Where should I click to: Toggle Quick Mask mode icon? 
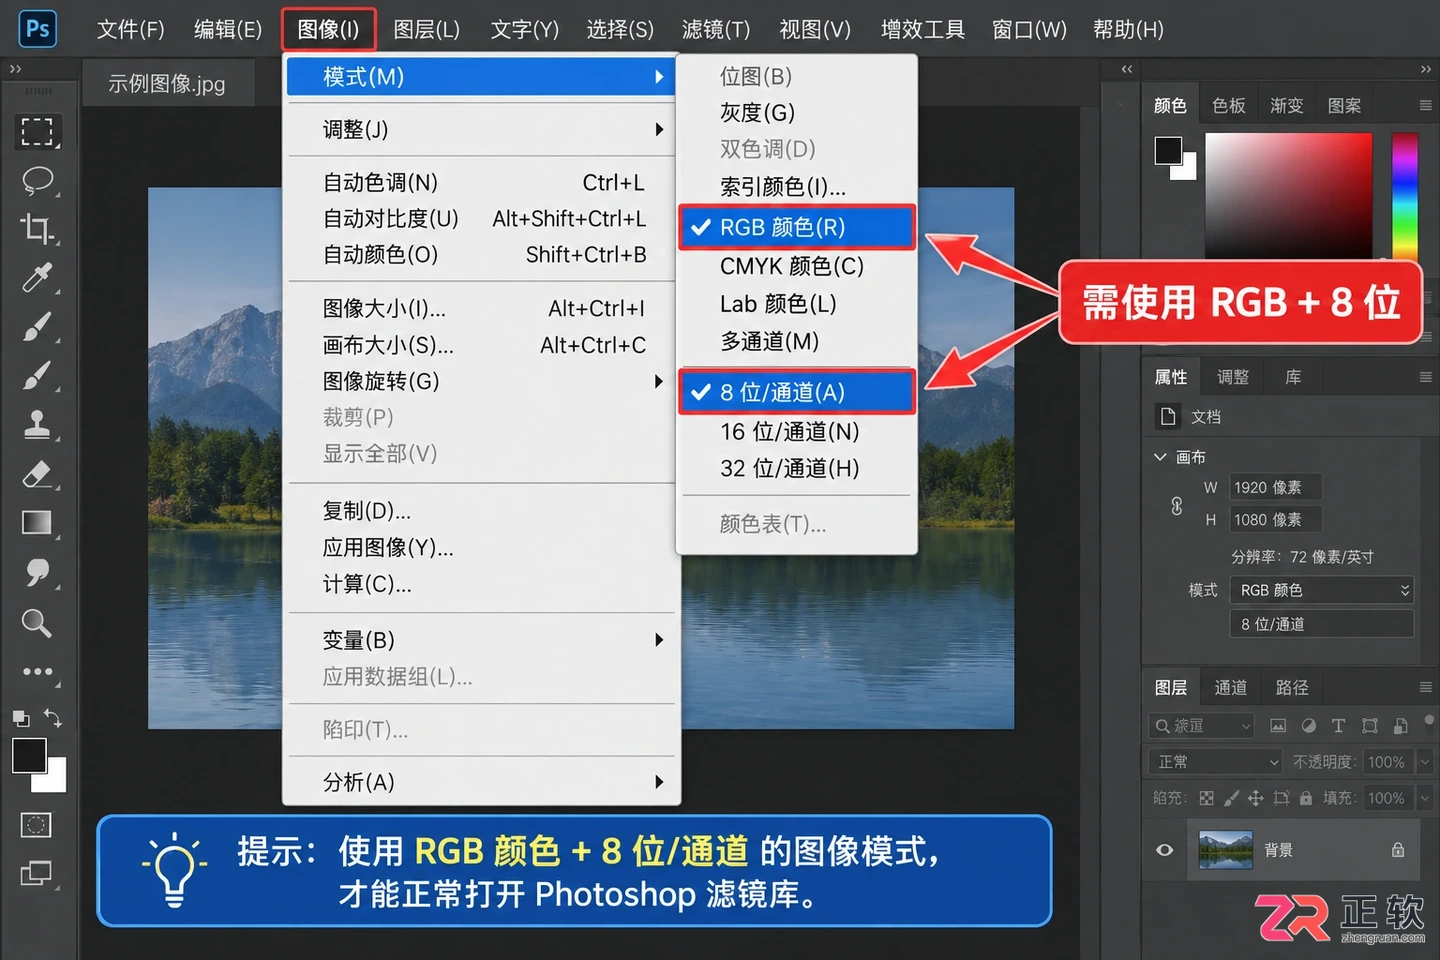coord(36,825)
